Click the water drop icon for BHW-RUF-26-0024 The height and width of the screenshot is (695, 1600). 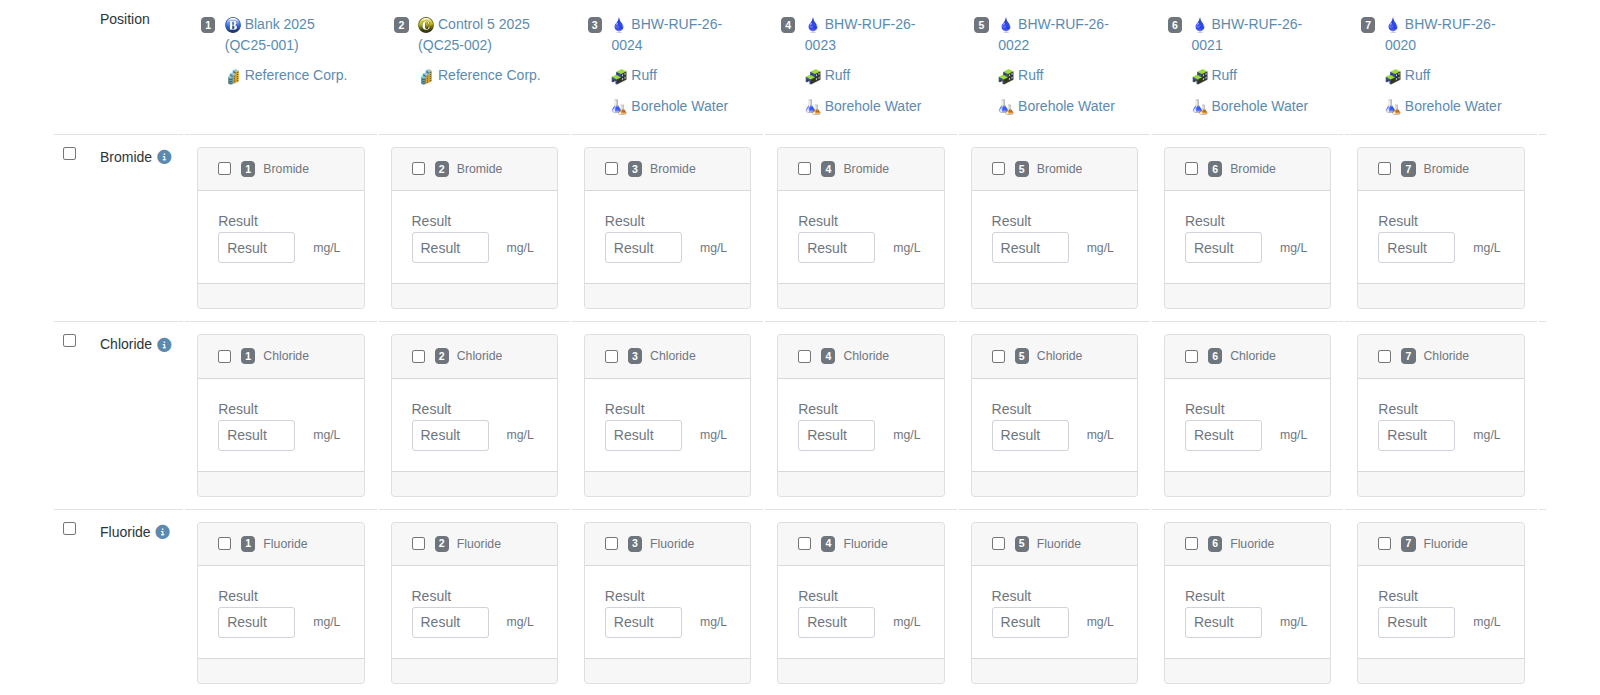(x=619, y=25)
